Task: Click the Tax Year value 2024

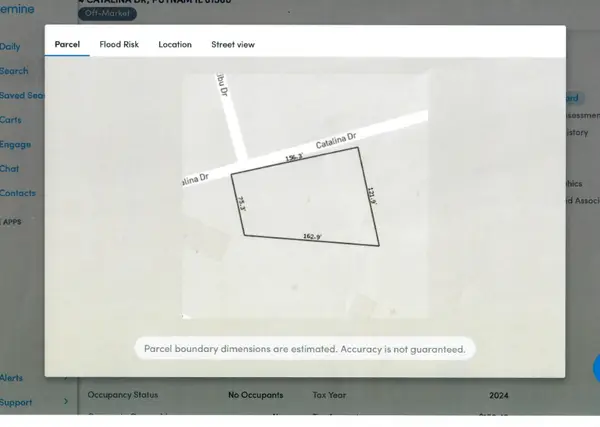Action: pyautogui.click(x=499, y=396)
